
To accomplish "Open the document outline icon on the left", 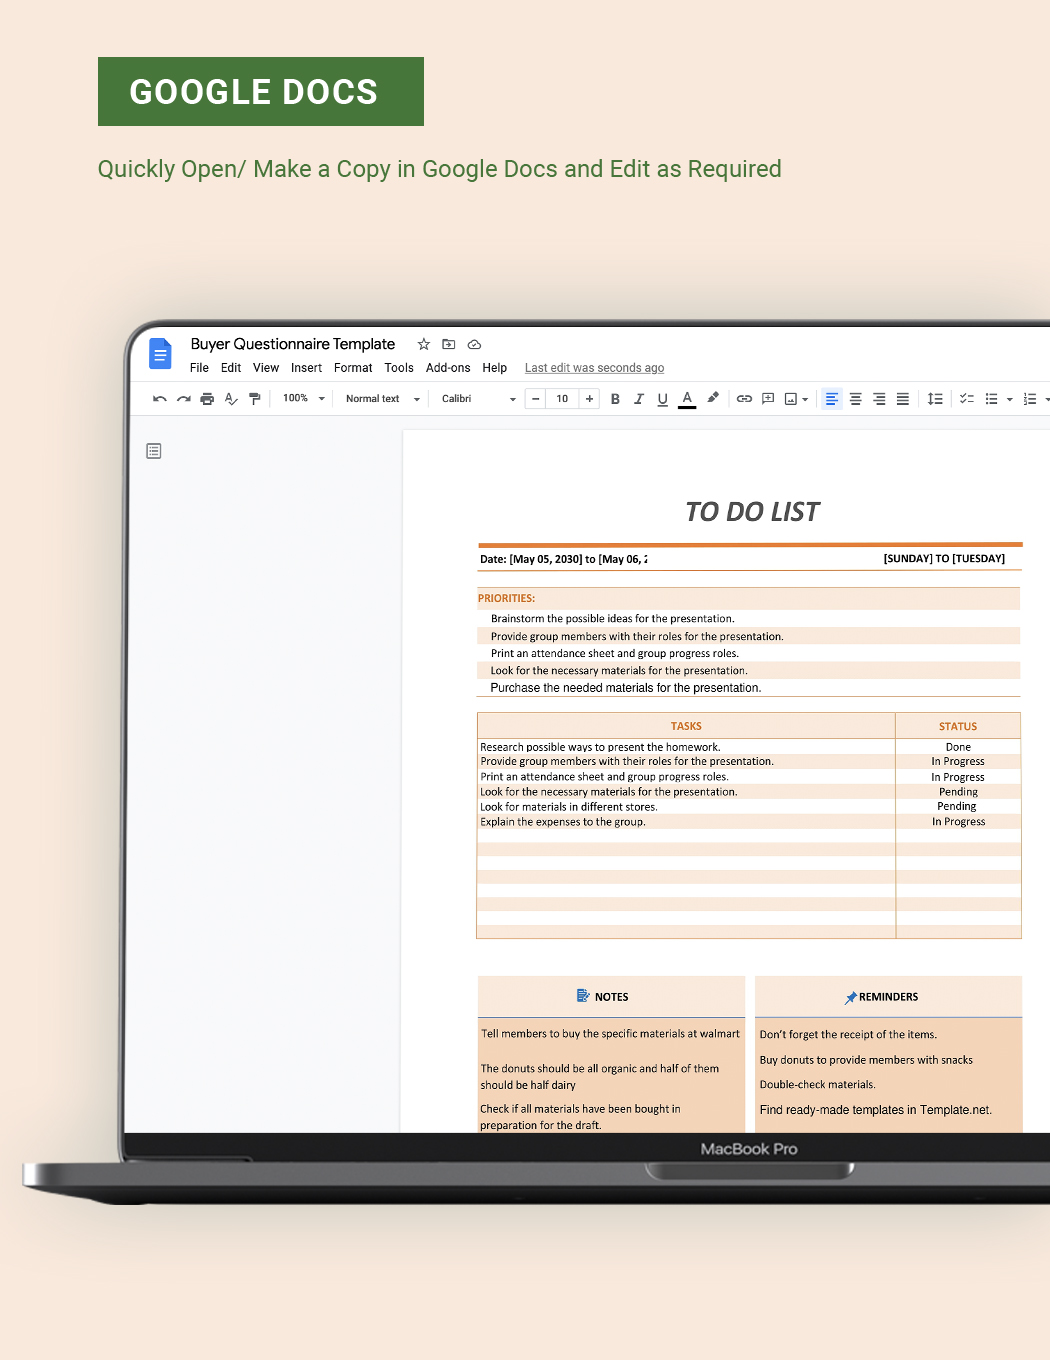I will pyautogui.click(x=153, y=450).
